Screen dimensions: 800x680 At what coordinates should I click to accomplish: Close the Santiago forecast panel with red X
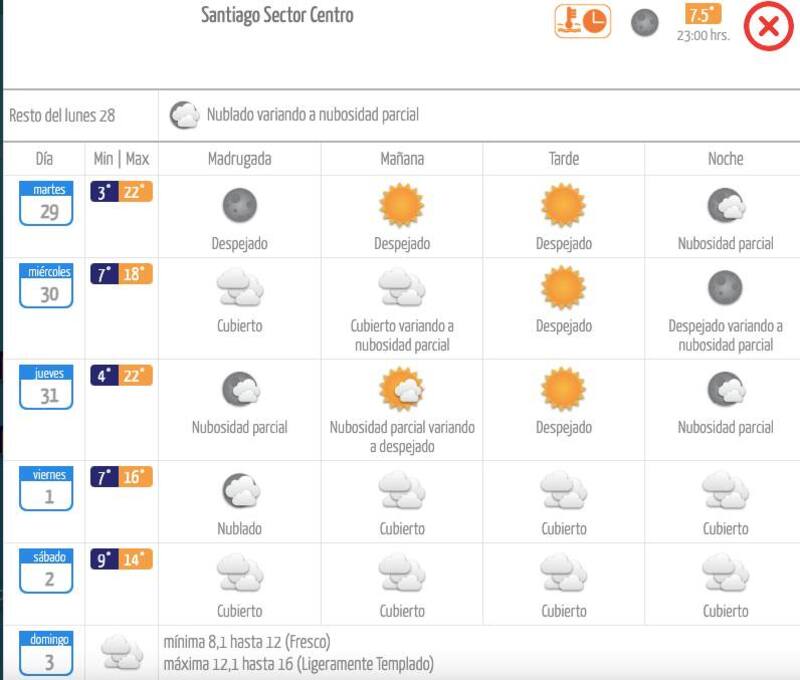tap(768, 27)
